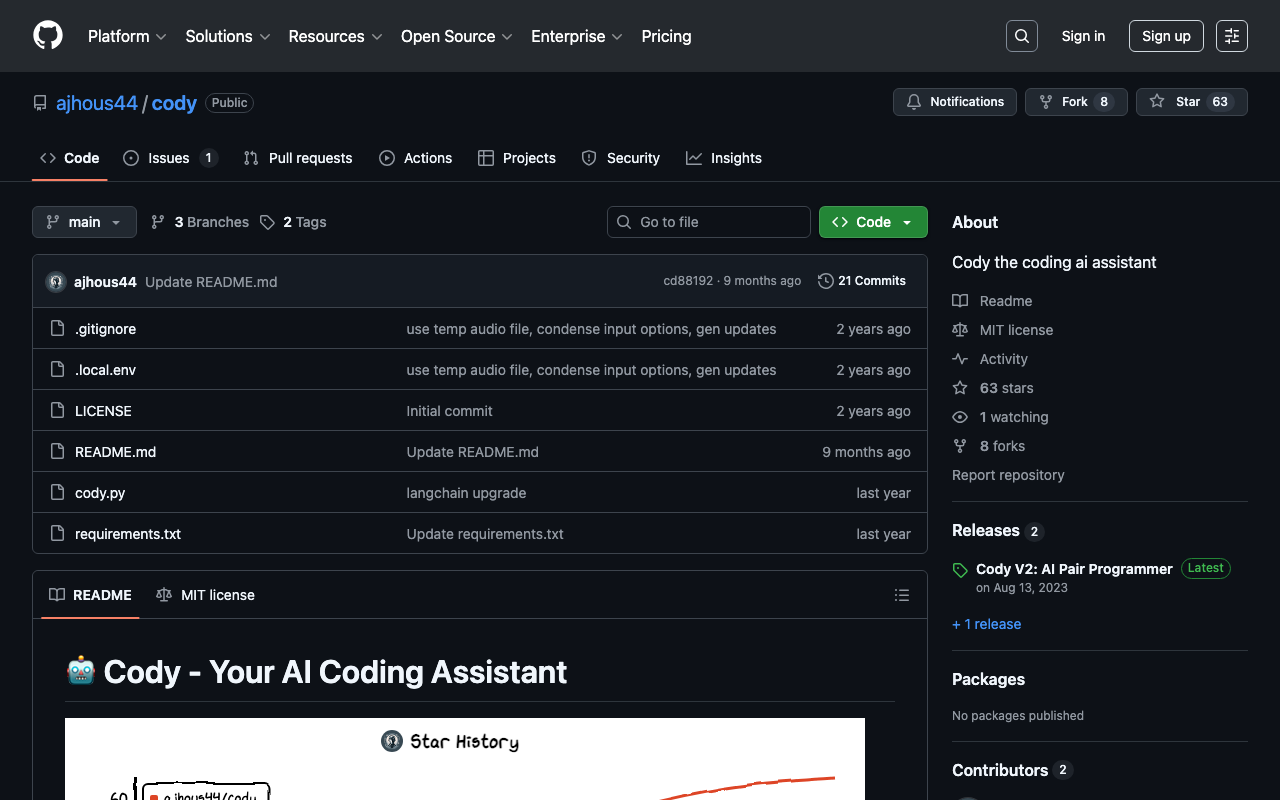Open the green Code dropdown

[x=872, y=222]
